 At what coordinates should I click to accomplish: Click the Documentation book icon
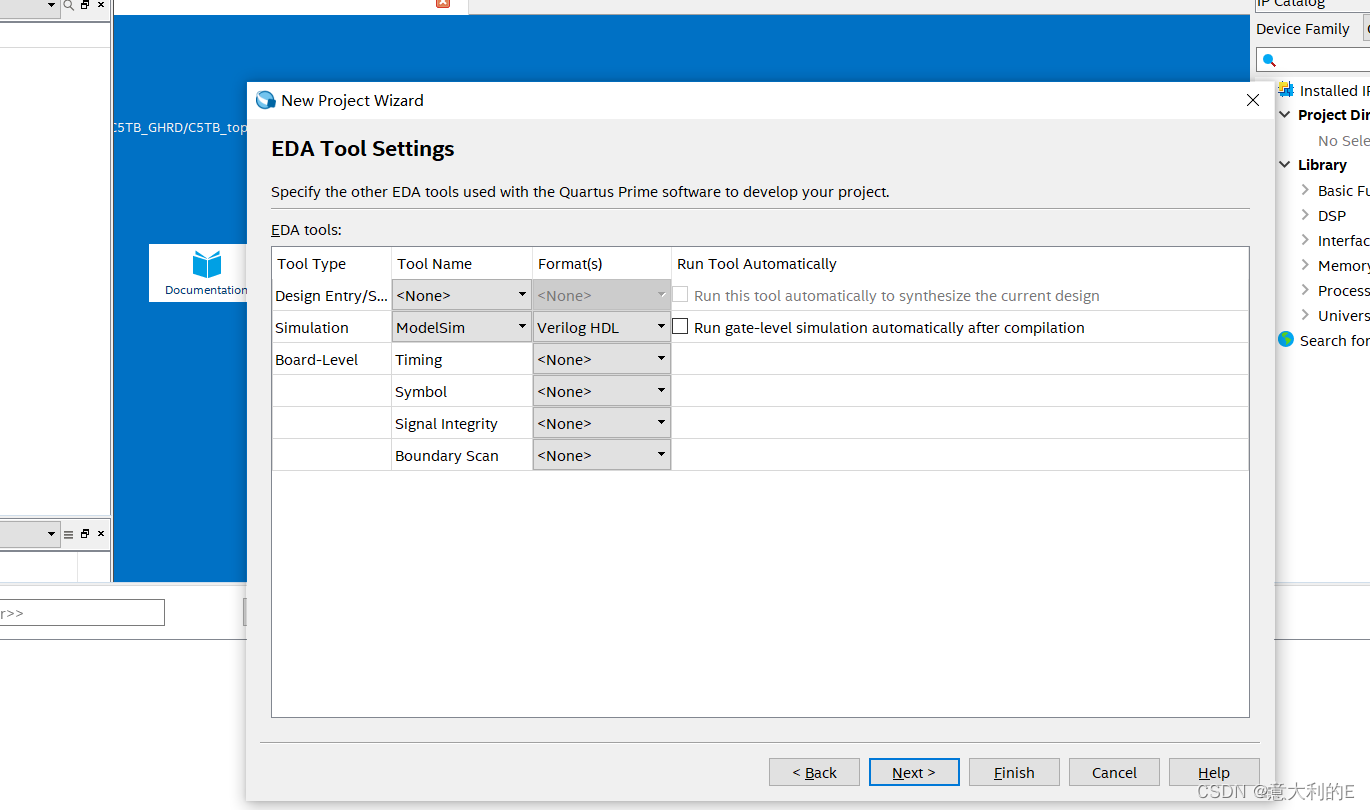pyautogui.click(x=207, y=265)
